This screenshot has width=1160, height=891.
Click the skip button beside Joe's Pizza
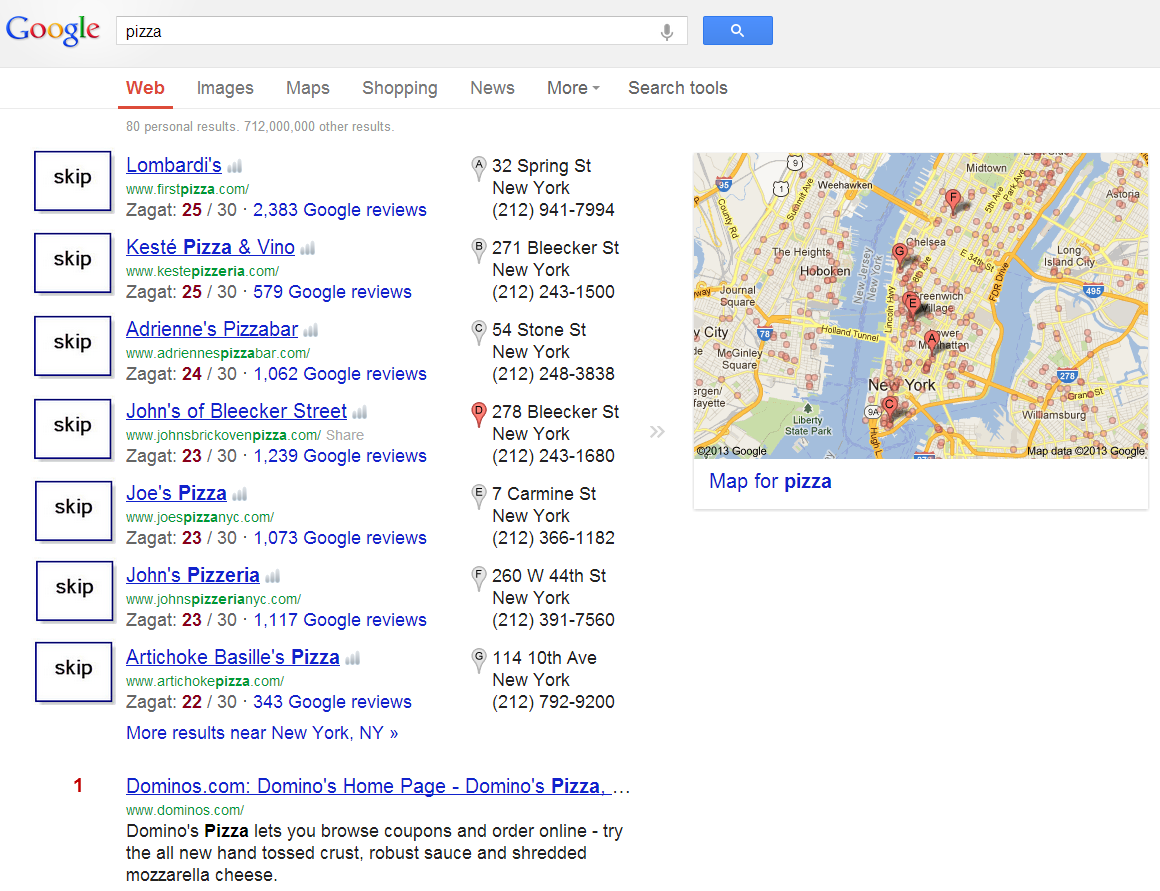(x=73, y=508)
